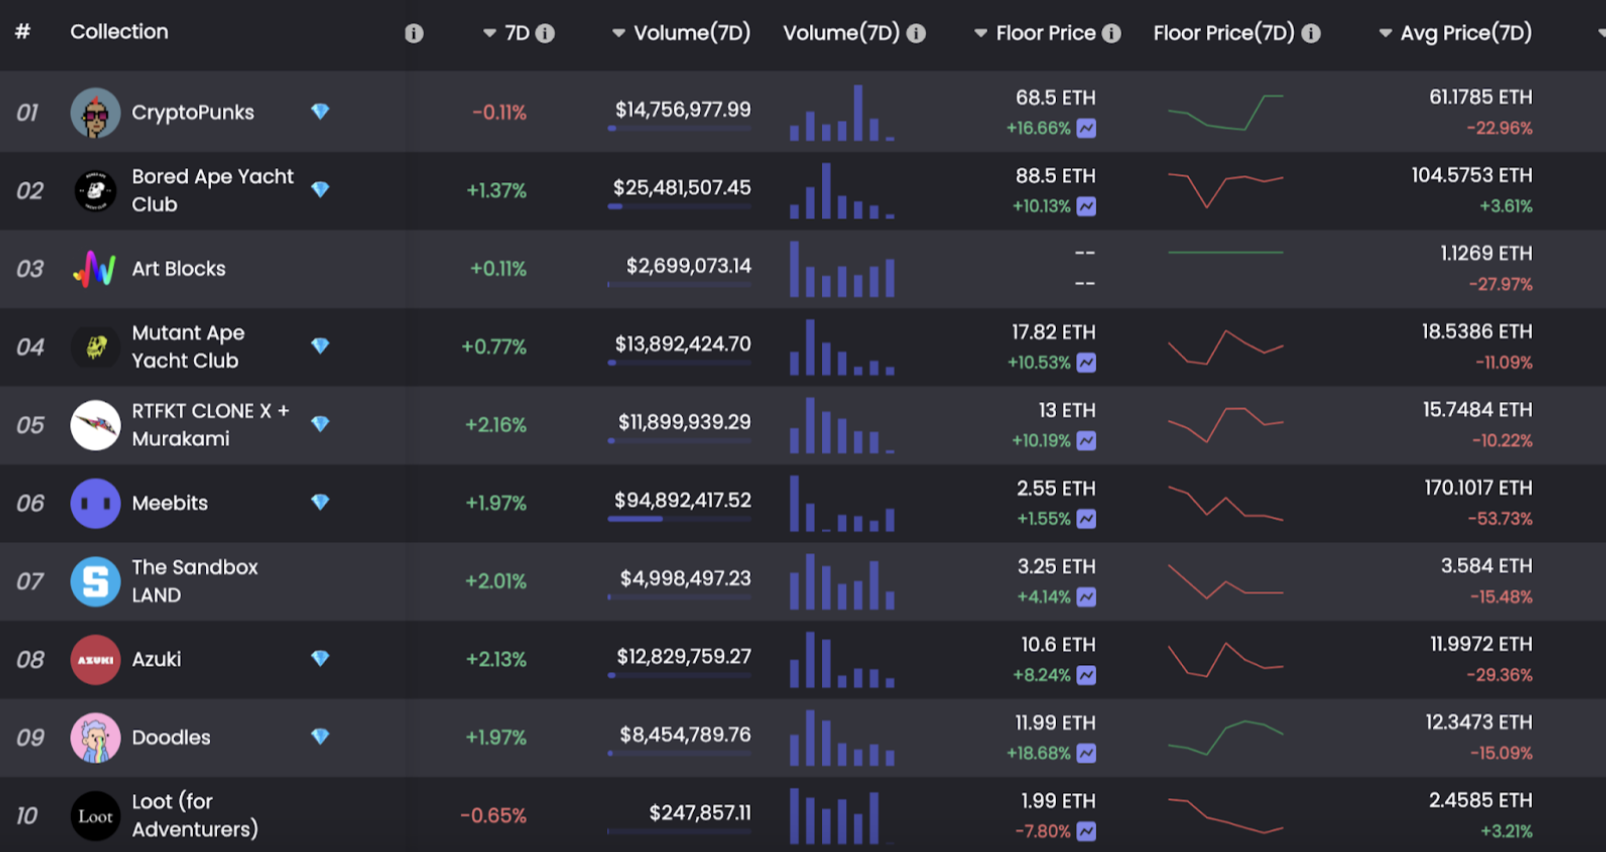
Task: Click the info icon next to Floor Price header
Action: (1111, 33)
